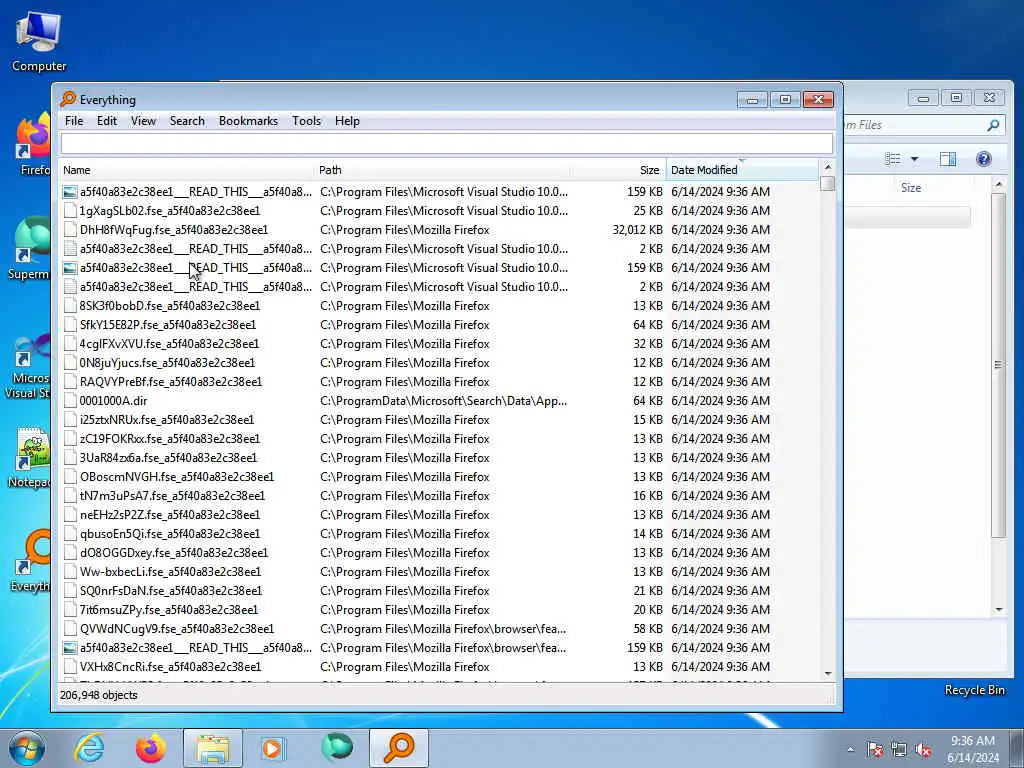Select Ww-bxbecLi.fse_a5f40a83e2c38ee1 file name
The width and height of the screenshot is (1024, 768).
(x=170, y=571)
